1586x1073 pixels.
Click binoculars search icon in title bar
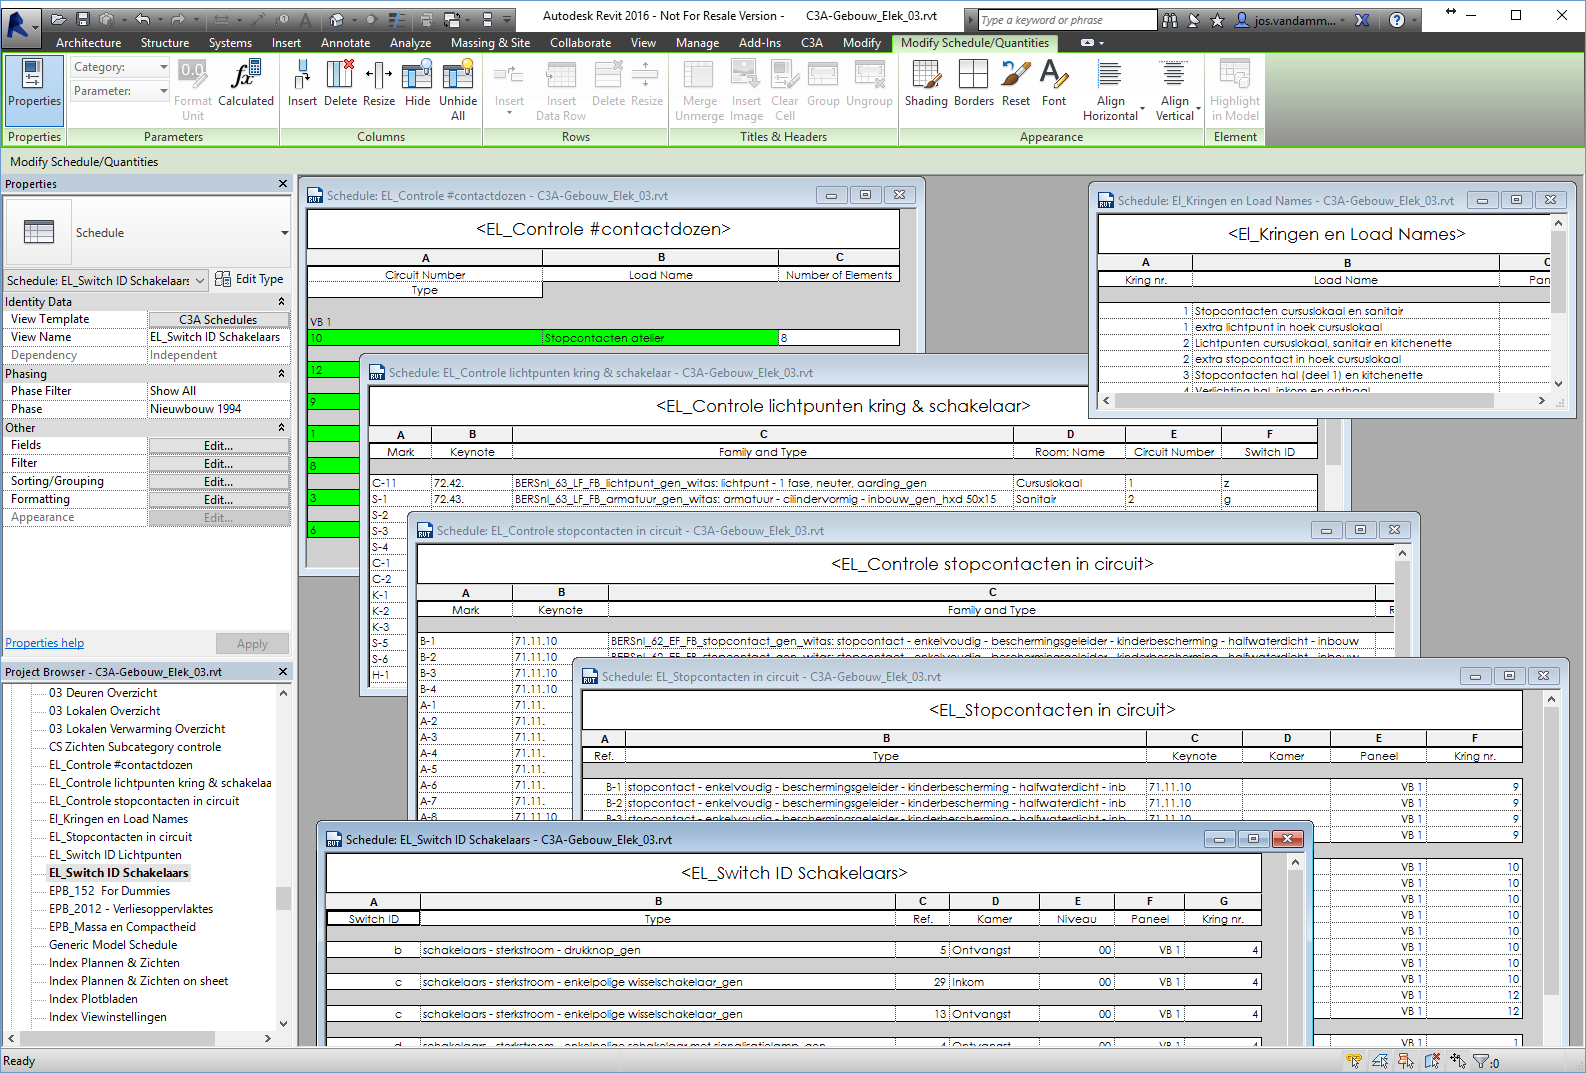[x=1170, y=20]
